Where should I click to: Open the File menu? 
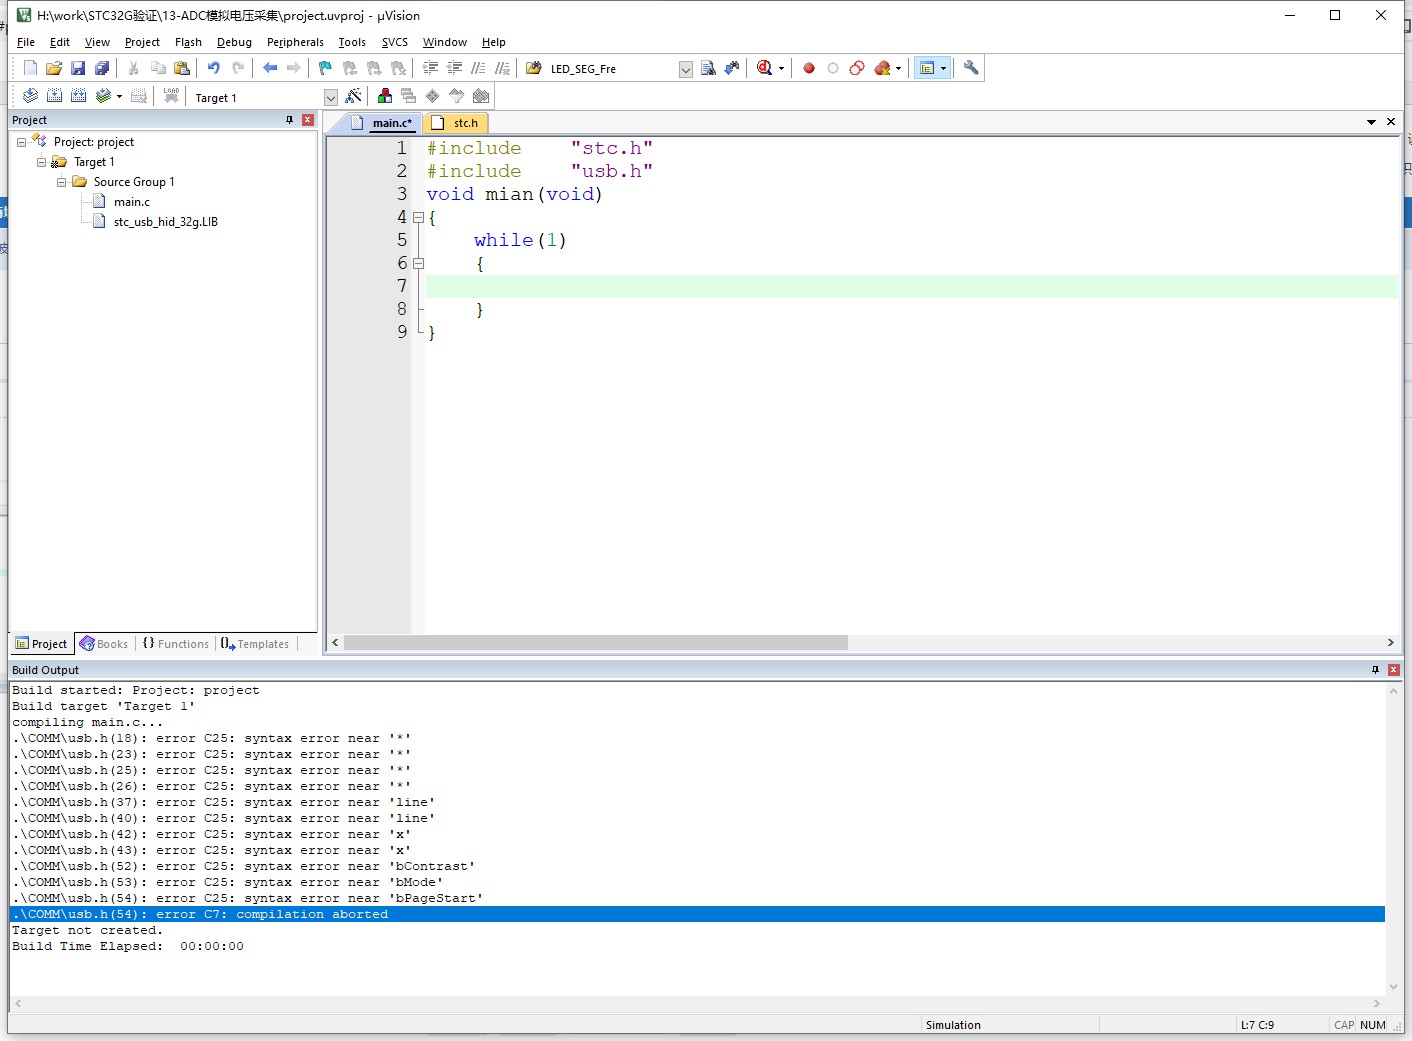[x=26, y=42]
